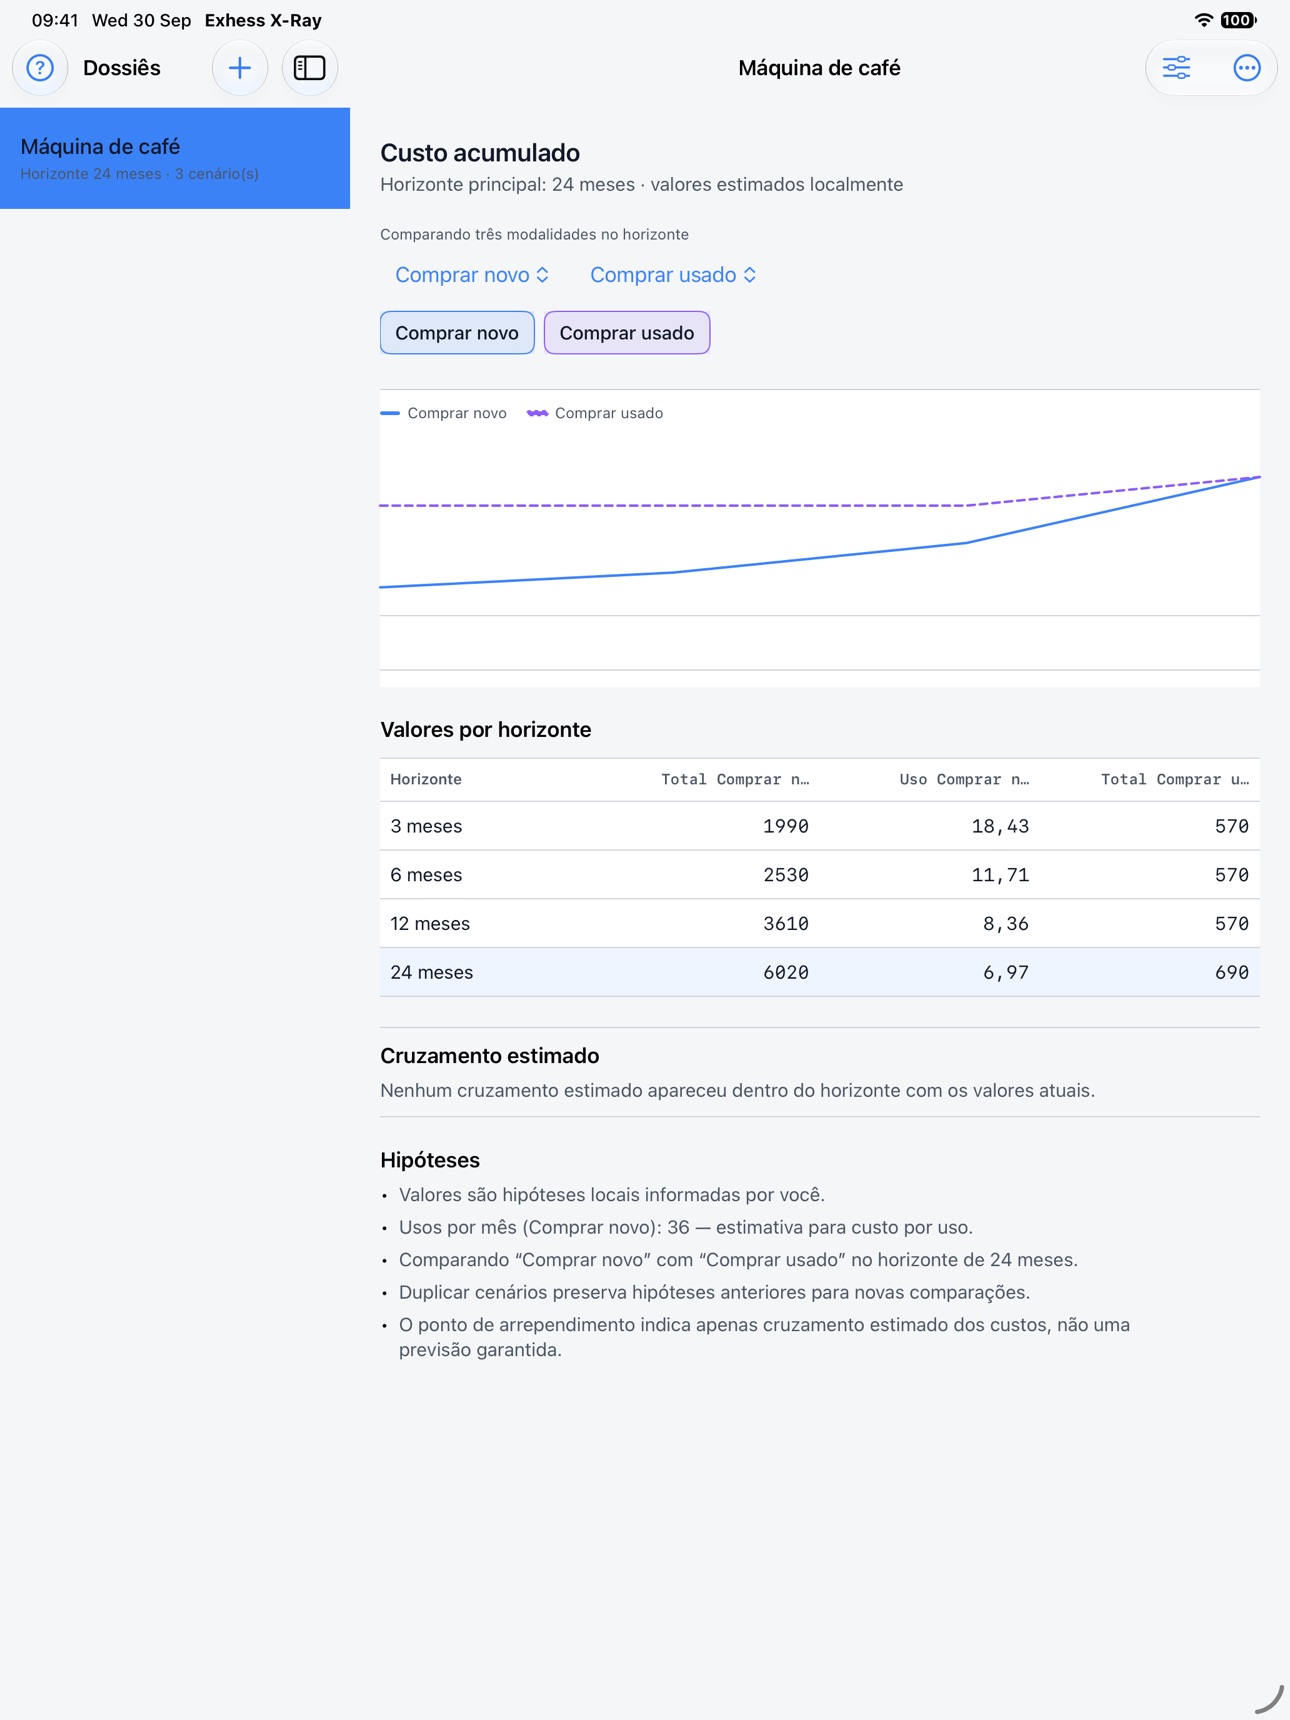The image size is (1290, 1720).
Task: Click the Dossiês sidebar title
Action: coord(122,68)
